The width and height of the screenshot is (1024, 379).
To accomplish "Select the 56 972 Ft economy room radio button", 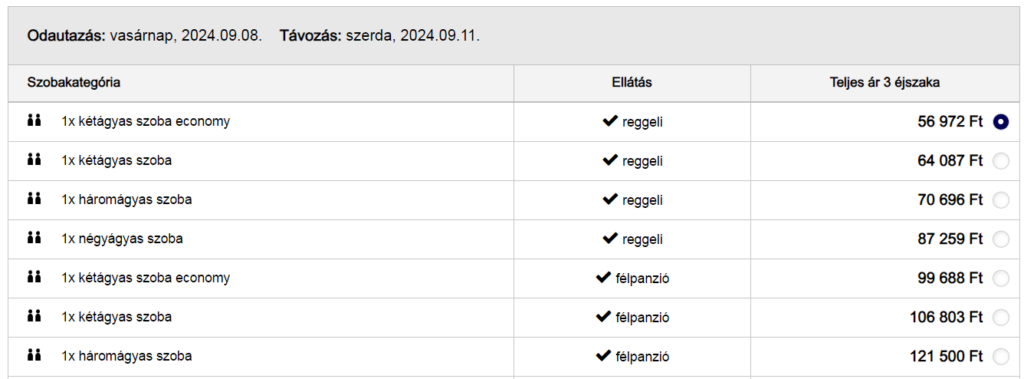I will 1000,122.
